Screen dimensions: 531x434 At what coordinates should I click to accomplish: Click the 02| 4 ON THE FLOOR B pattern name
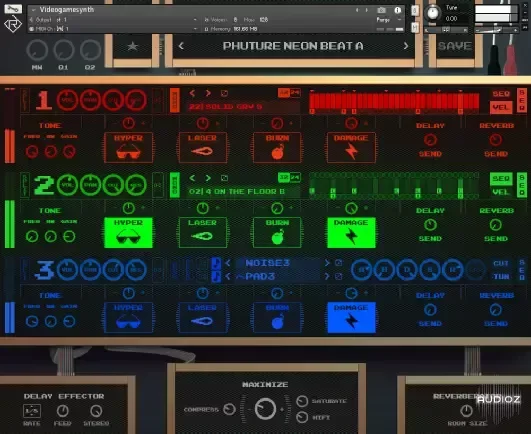[x=236, y=192]
